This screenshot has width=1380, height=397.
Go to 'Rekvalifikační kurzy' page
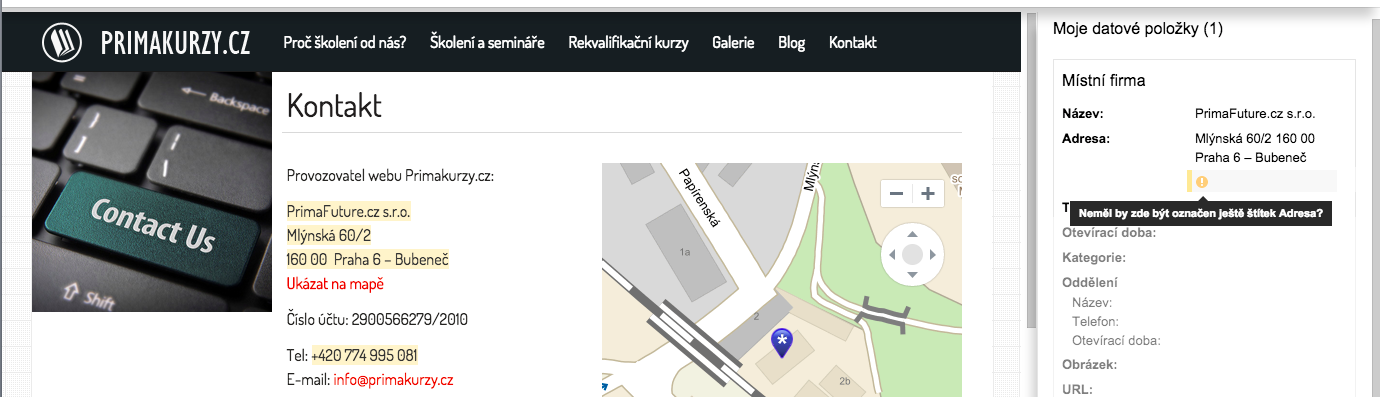(x=628, y=43)
